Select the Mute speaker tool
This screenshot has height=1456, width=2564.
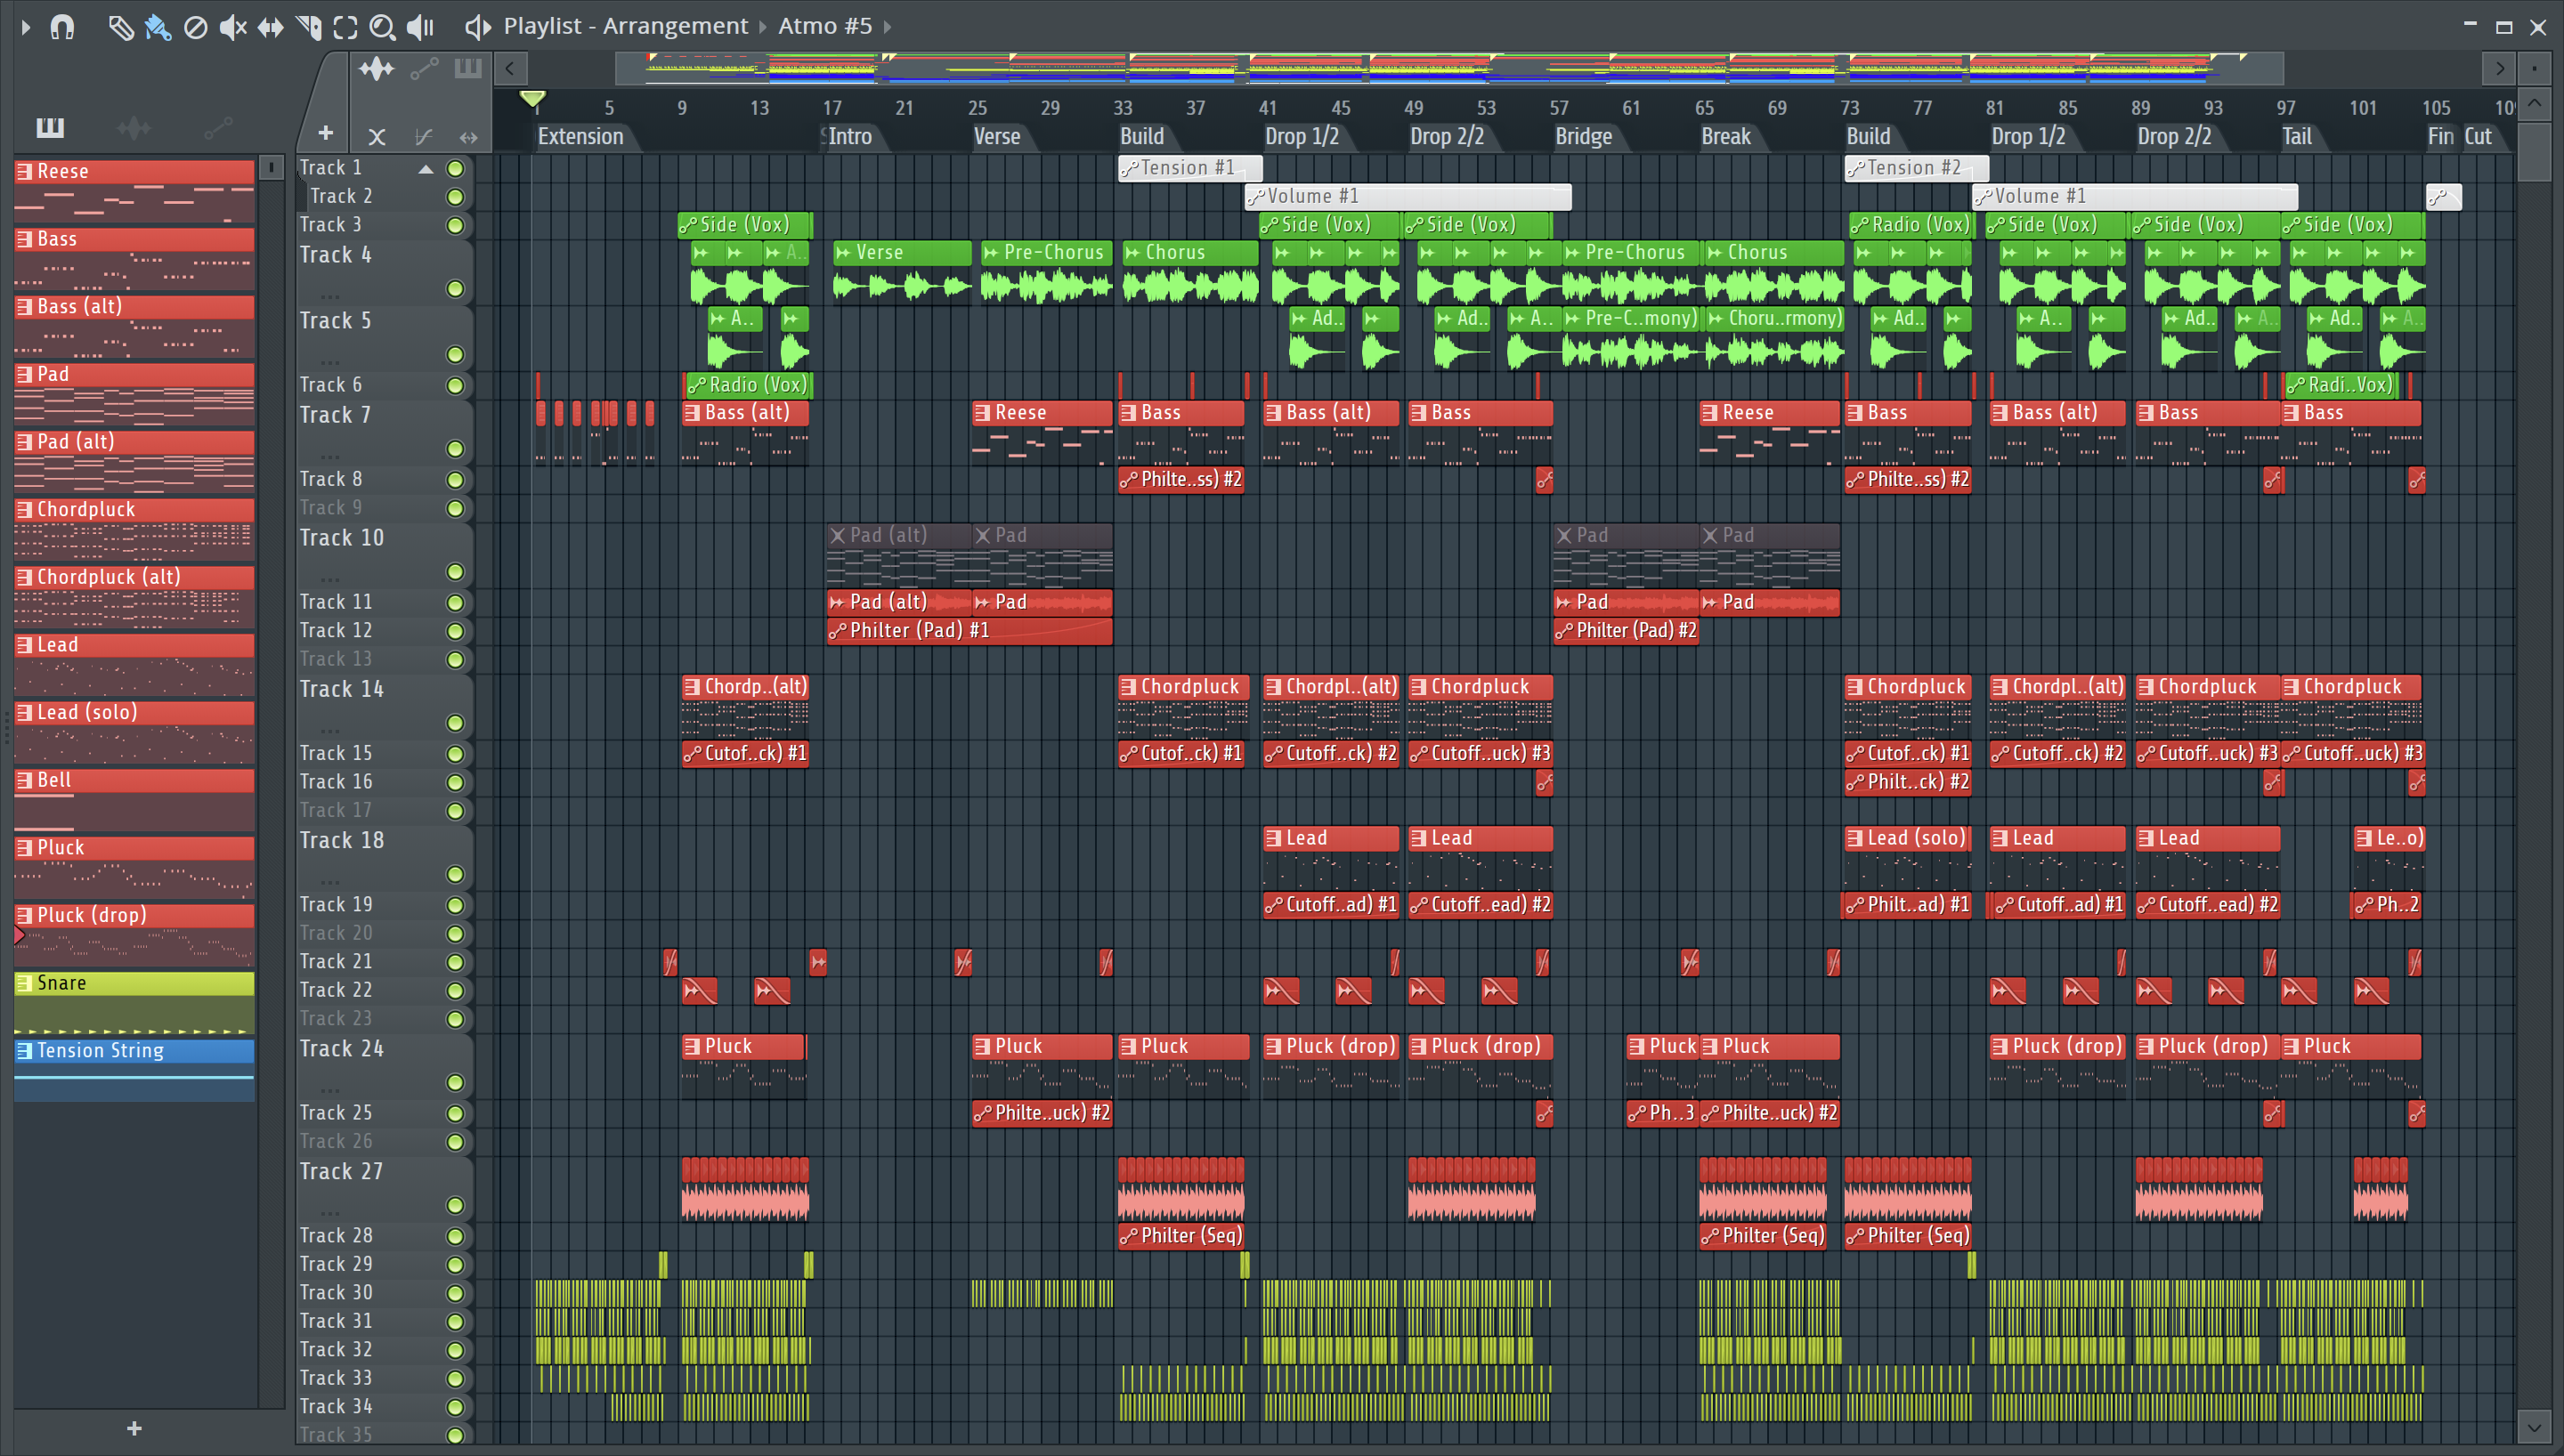pos(233,27)
